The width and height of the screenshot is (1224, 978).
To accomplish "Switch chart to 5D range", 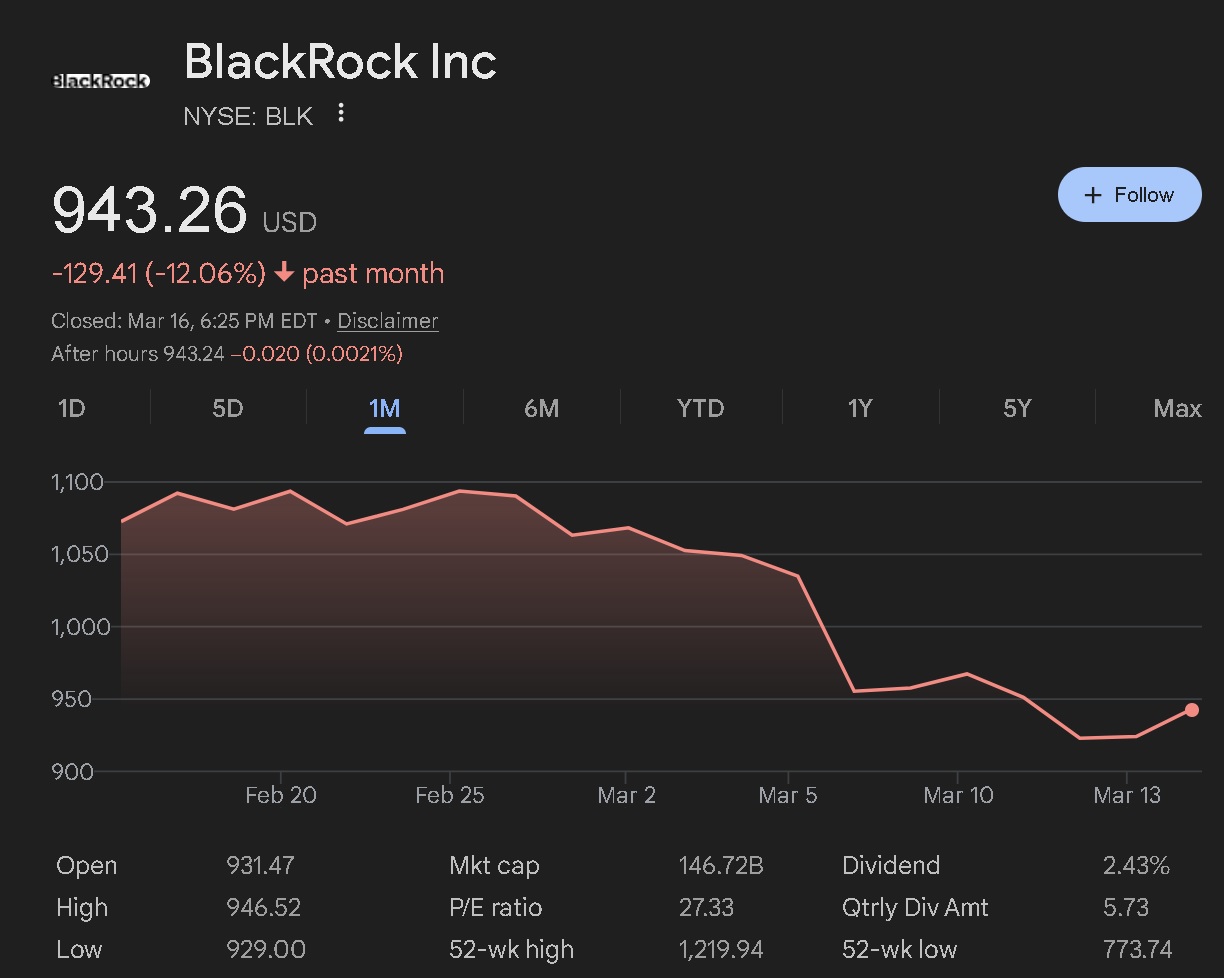I will click(228, 408).
